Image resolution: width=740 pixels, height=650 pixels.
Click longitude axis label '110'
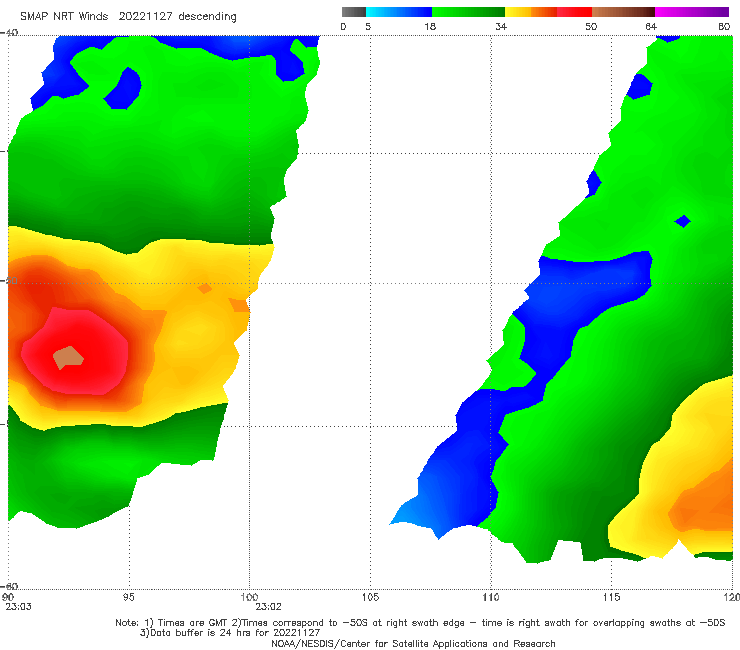point(491,597)
